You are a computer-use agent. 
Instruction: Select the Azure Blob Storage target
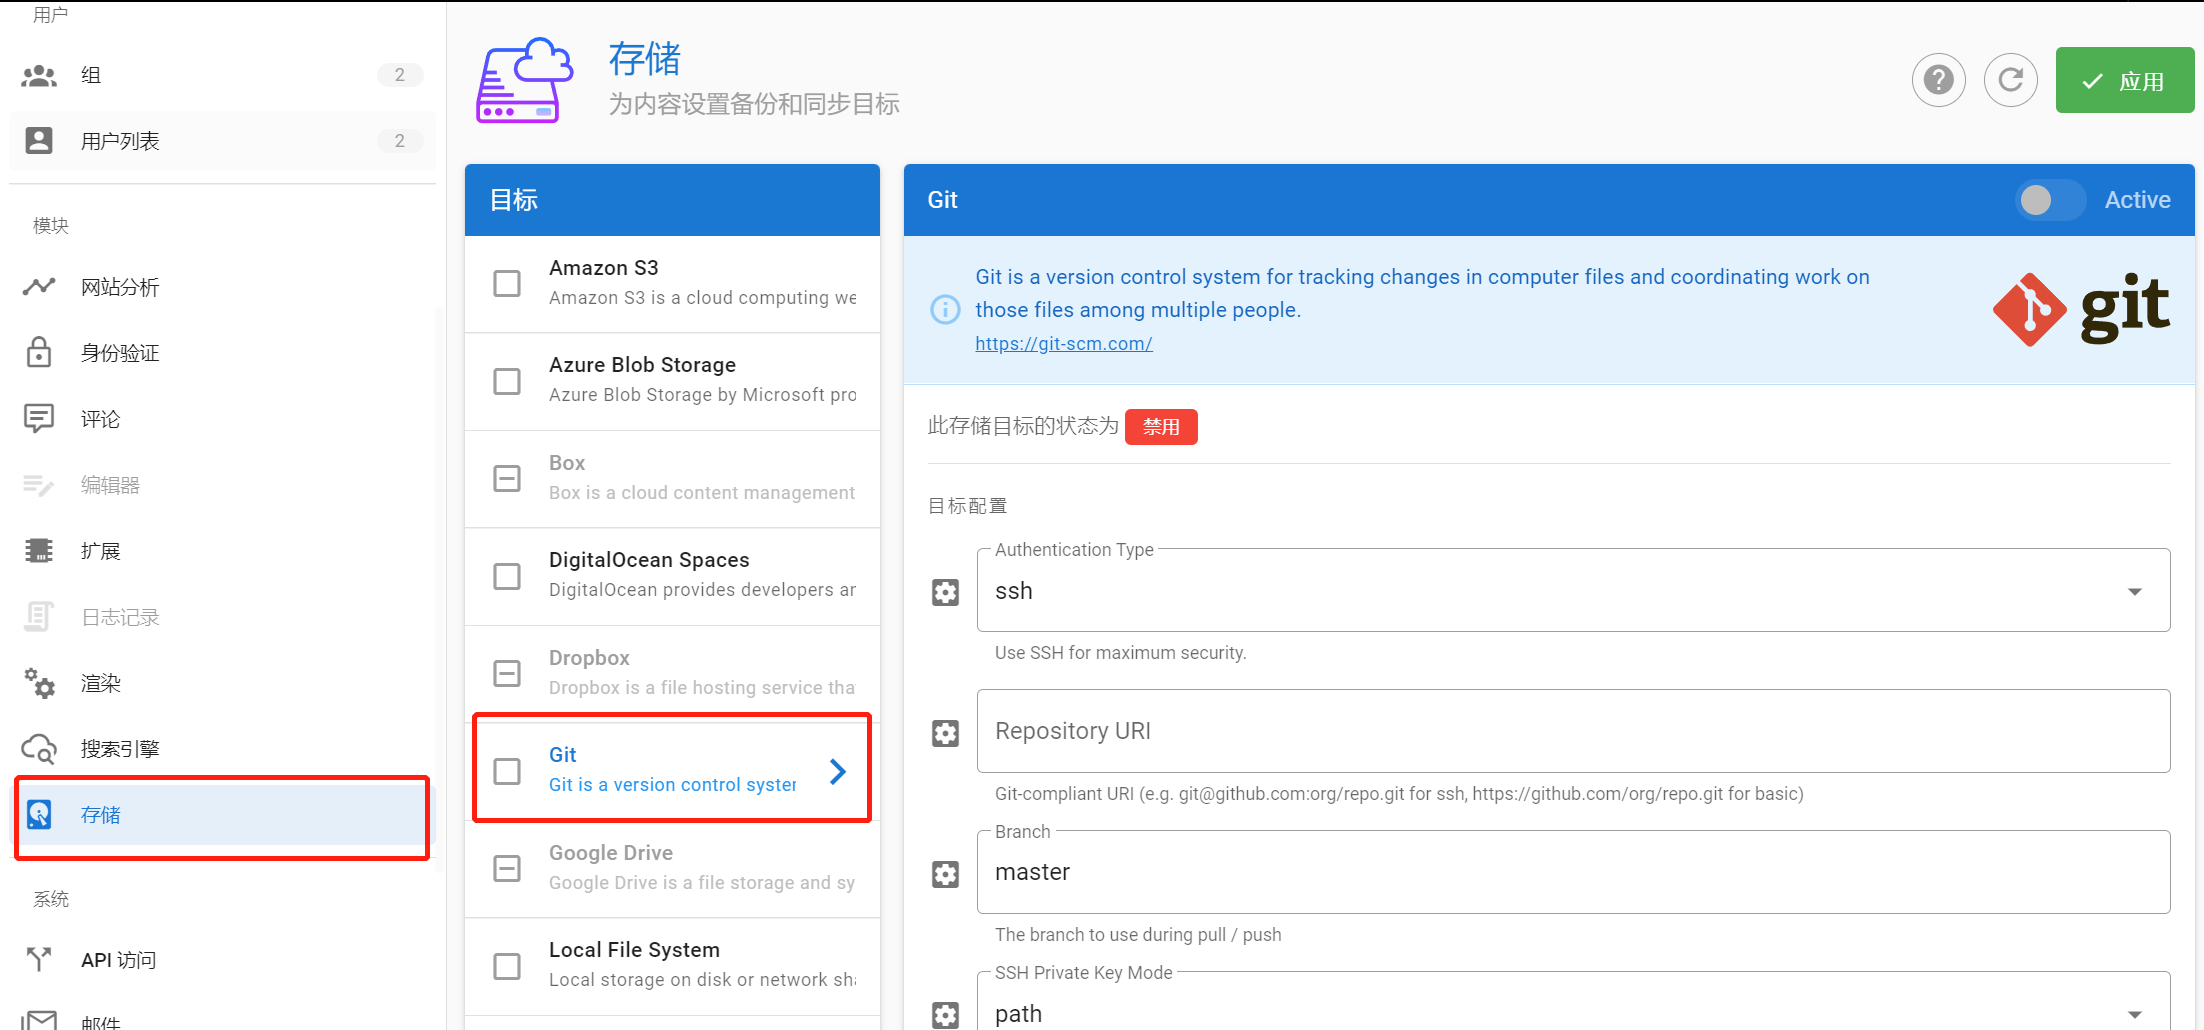click(x=672, y=381)
